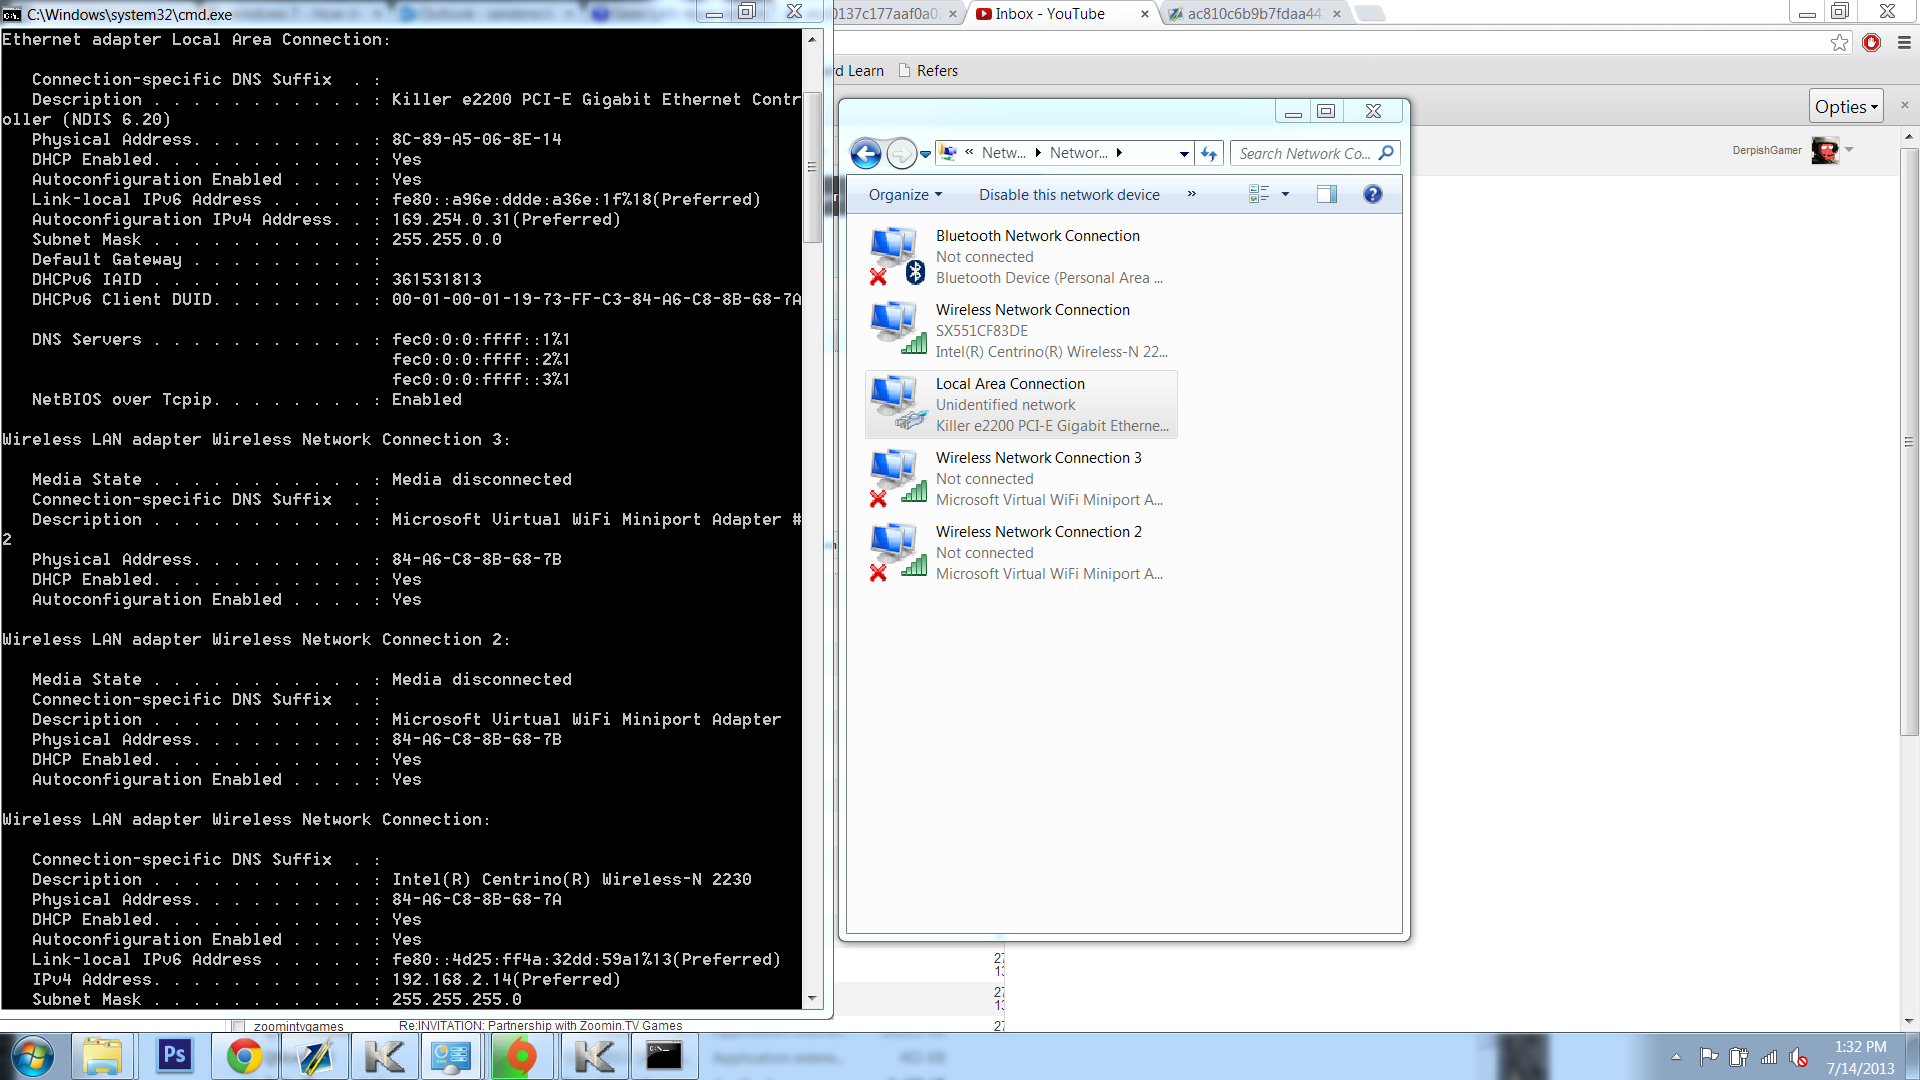
Task: Click the Back arrow in Network Connections
Action: [x=866, y=153]
